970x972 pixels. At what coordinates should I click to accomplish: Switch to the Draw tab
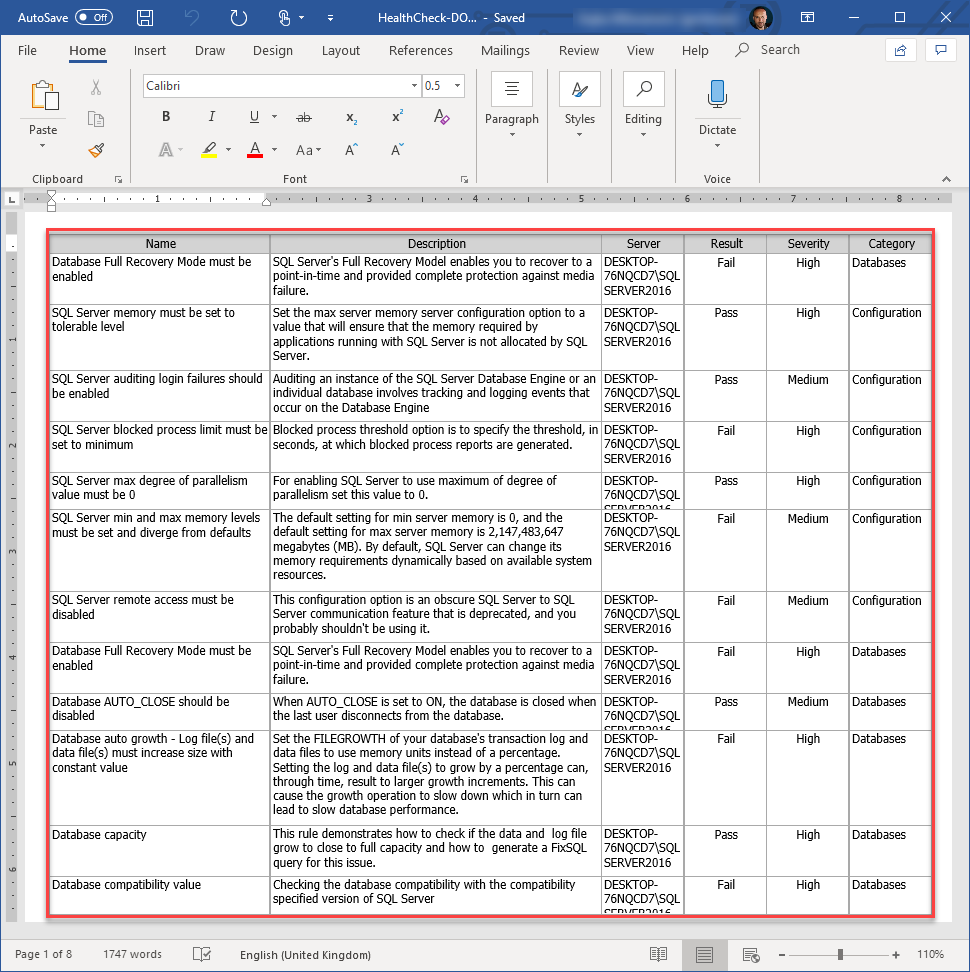(209, 50)
